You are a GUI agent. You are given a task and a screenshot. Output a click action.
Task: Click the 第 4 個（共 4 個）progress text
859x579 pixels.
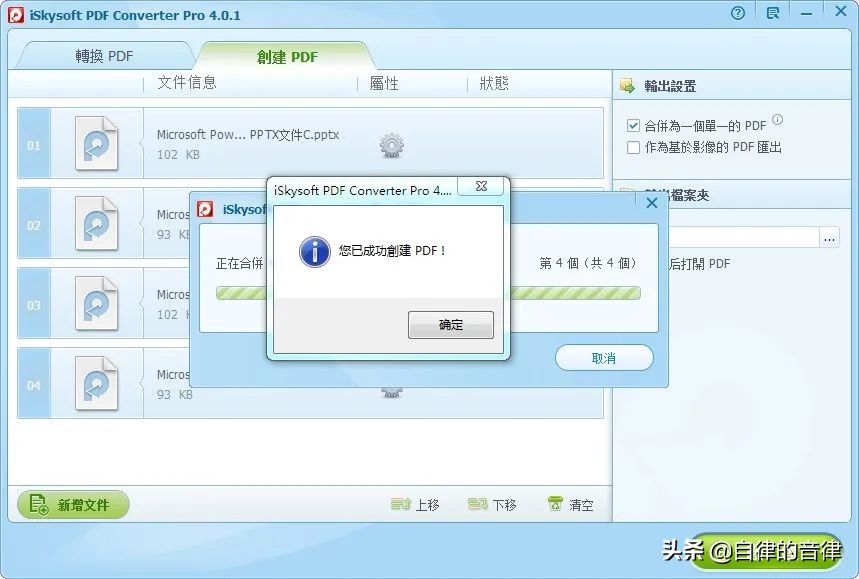pyautogui.click(x=588, y=263)
